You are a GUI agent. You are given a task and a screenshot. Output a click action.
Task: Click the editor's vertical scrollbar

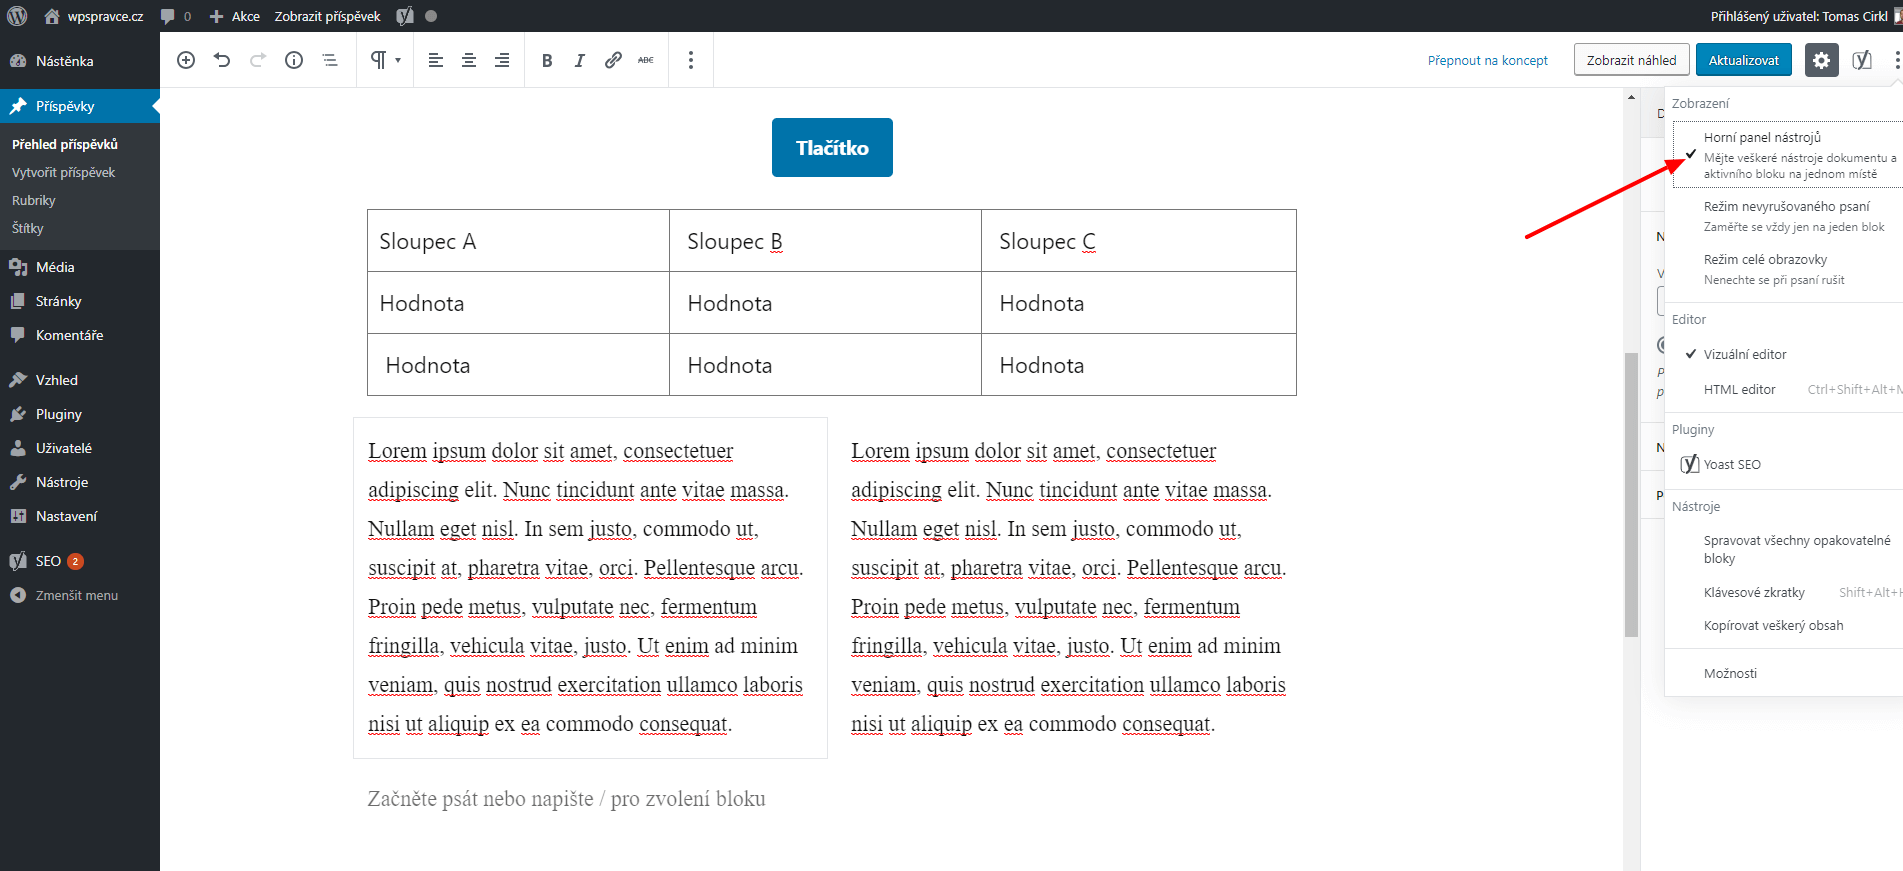1631,494
